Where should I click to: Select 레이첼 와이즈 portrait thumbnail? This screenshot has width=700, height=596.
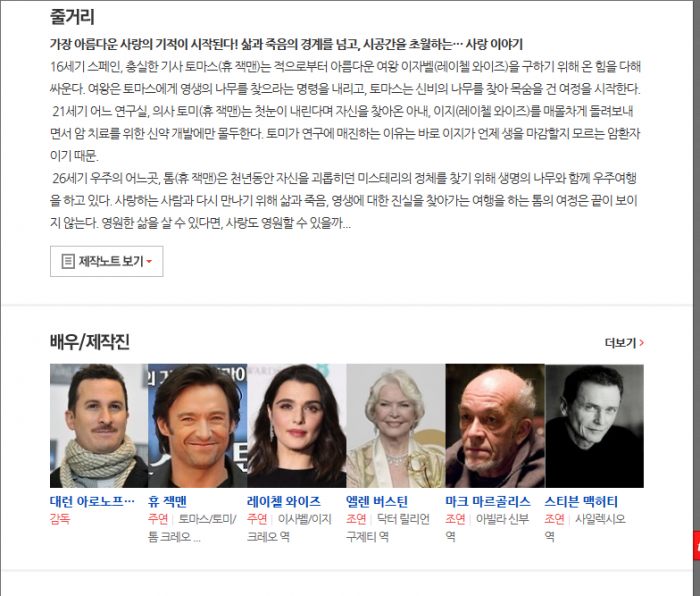coord(296,425)
